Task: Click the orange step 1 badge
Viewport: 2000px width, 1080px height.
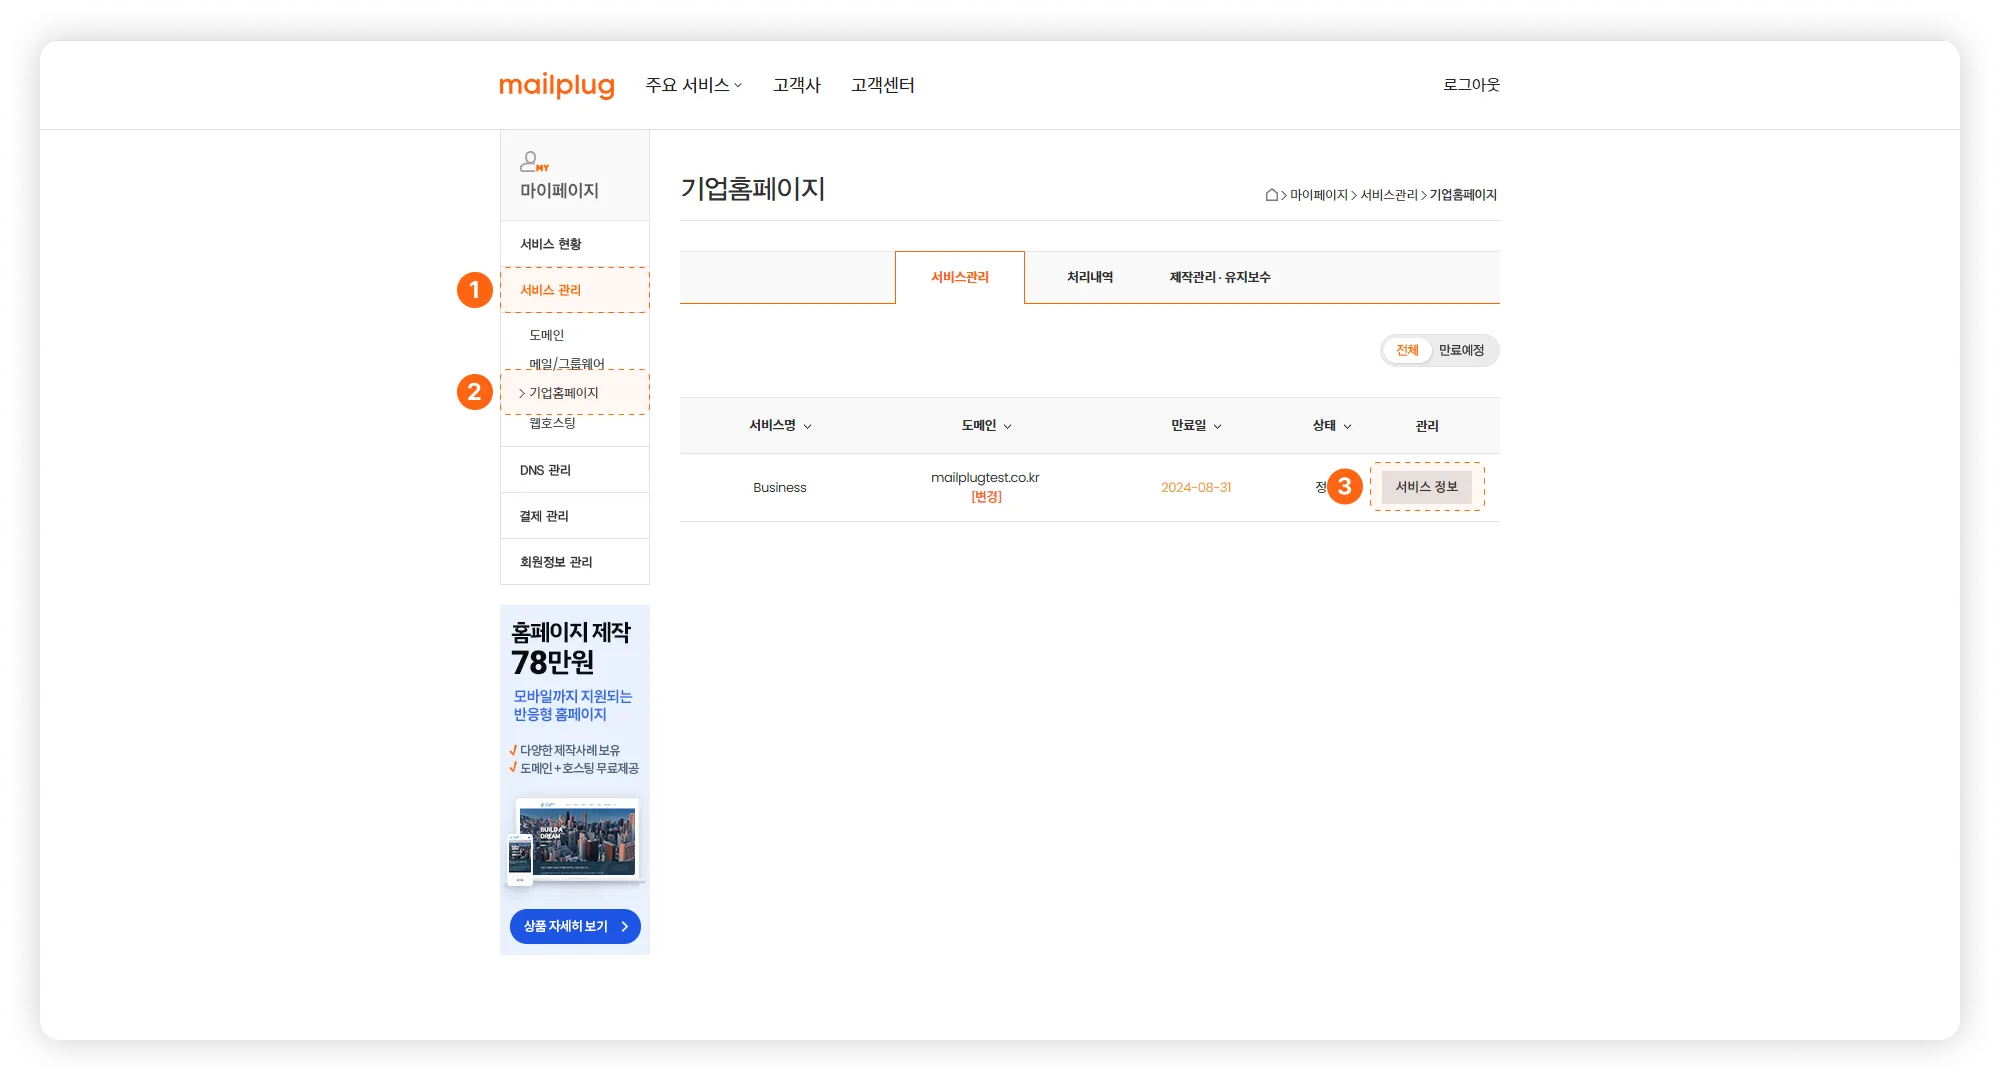Action: [475, 290]
